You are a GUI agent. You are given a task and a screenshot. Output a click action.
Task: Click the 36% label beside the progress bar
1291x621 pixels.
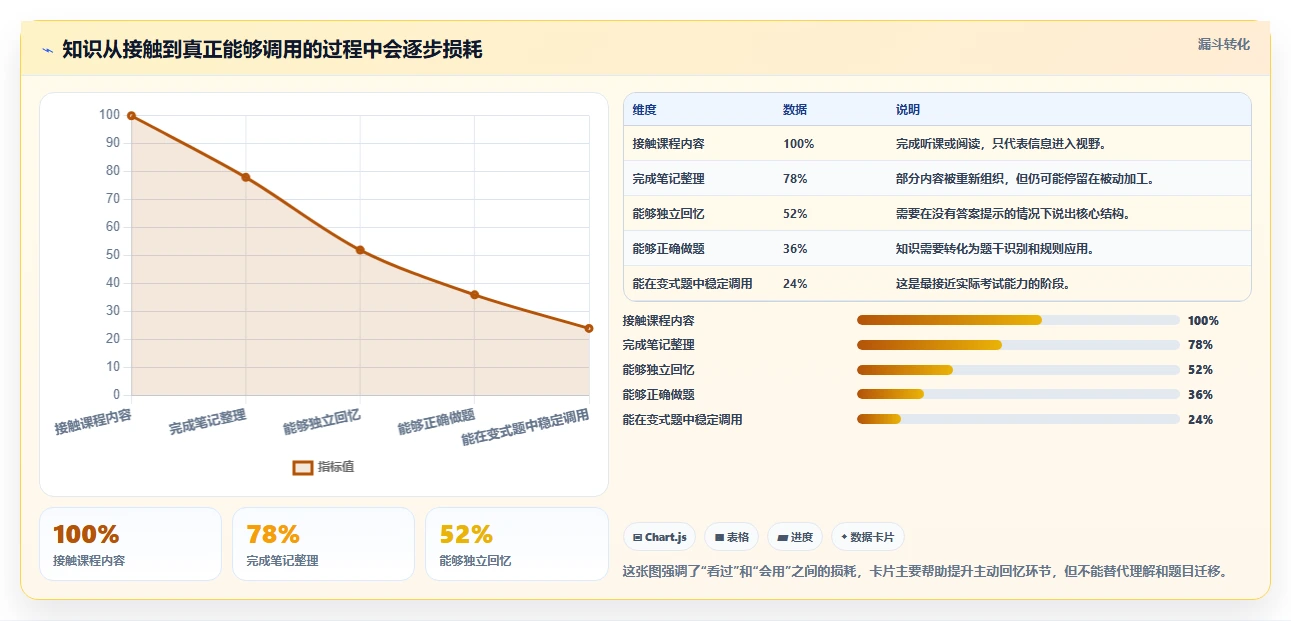pyautogui.click(x=1200, y=395)
